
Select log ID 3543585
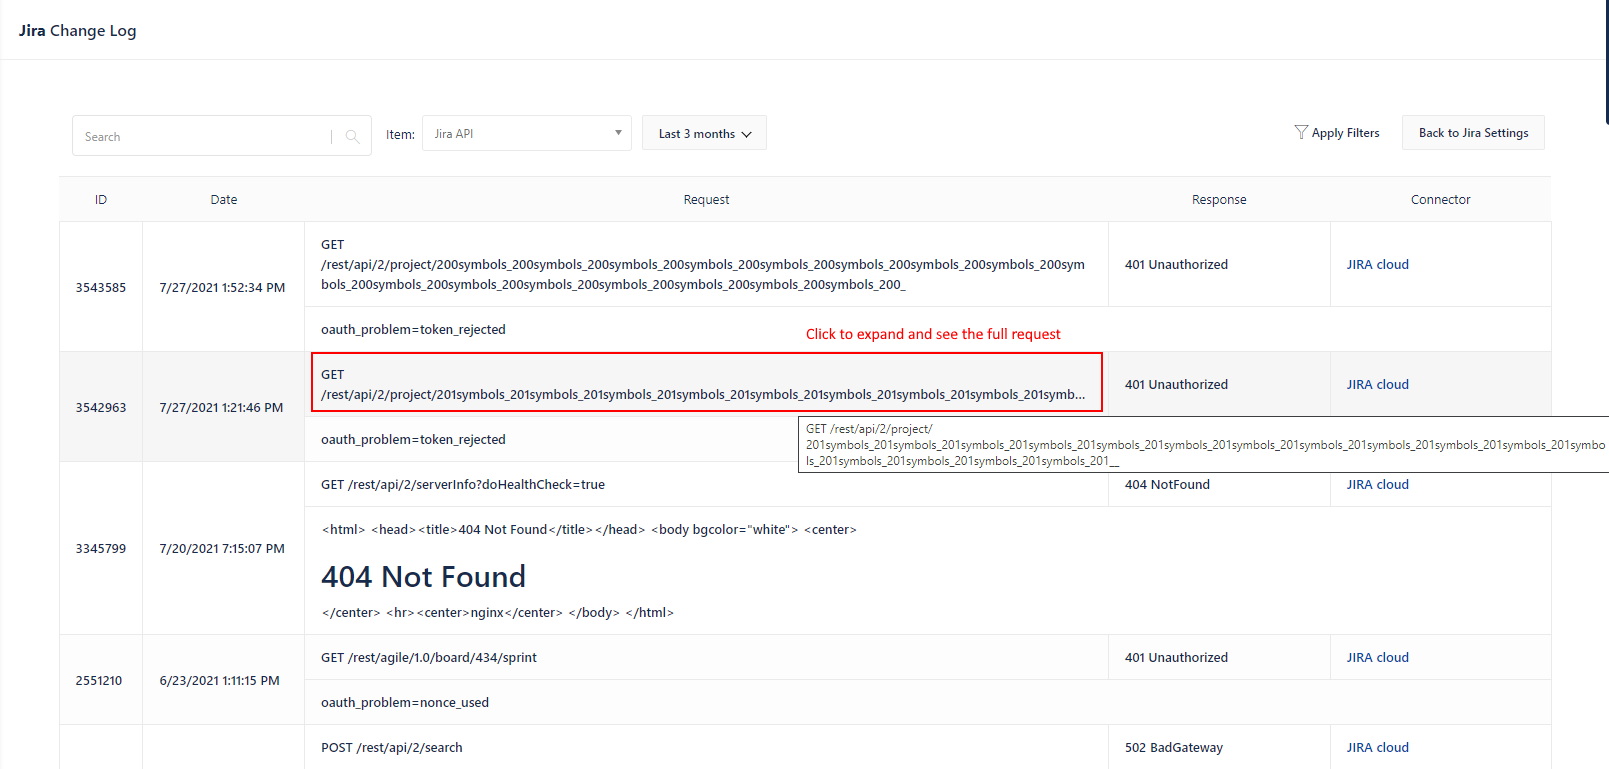click(101, 287)
